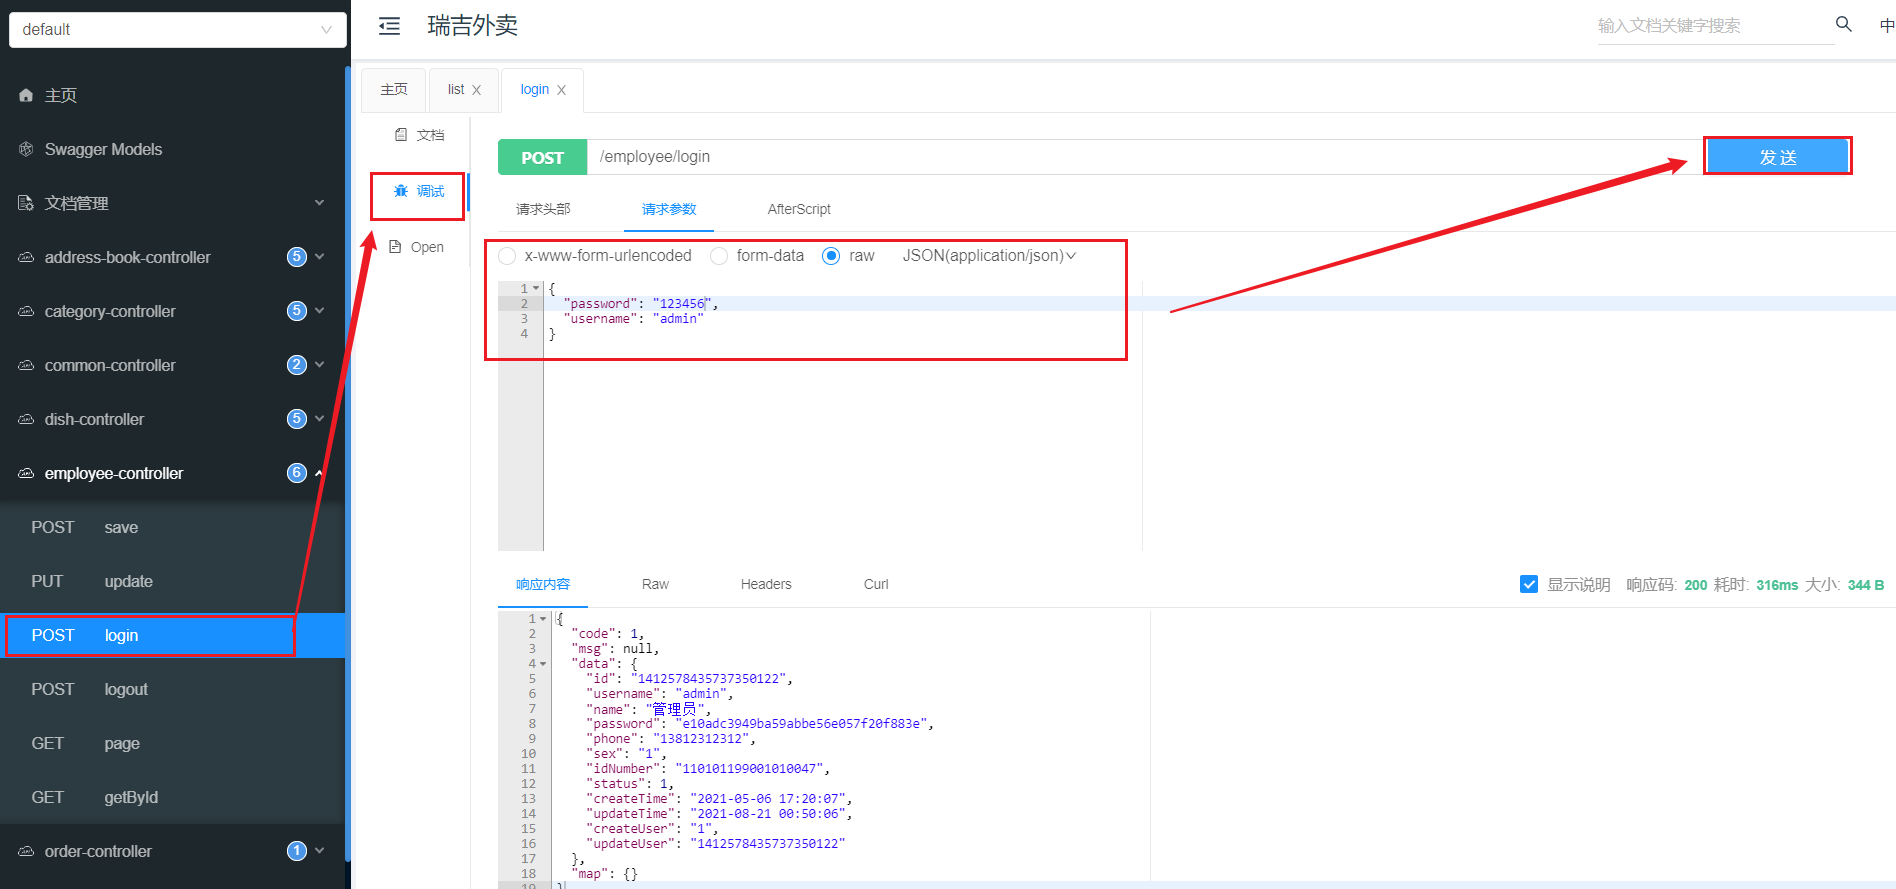This screenshot has height=889, width=1896.
Task: Click the 文档 document icon in the side panel
Action: pyautogui.click(x=401, y=135)
